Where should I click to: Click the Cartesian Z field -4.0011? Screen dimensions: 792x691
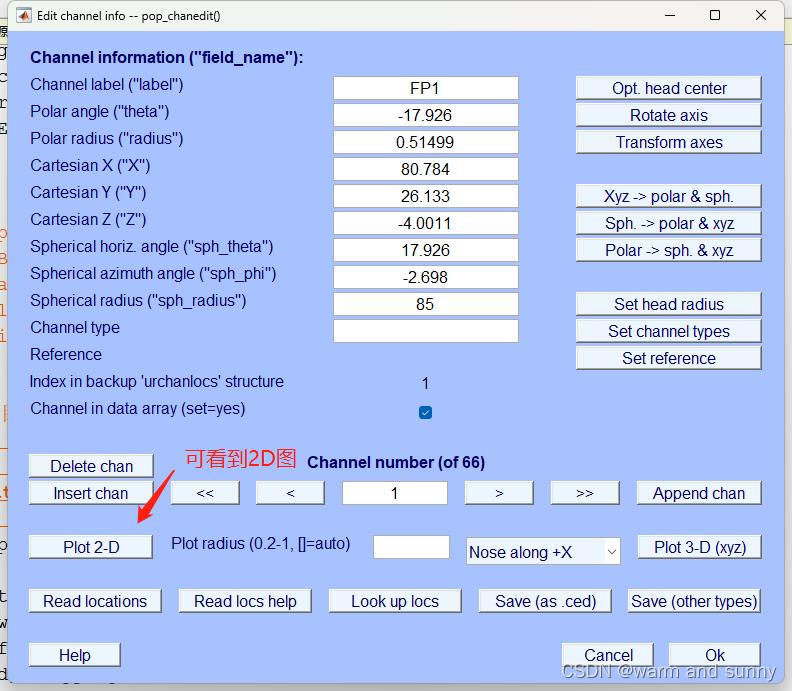pos(425,223)
